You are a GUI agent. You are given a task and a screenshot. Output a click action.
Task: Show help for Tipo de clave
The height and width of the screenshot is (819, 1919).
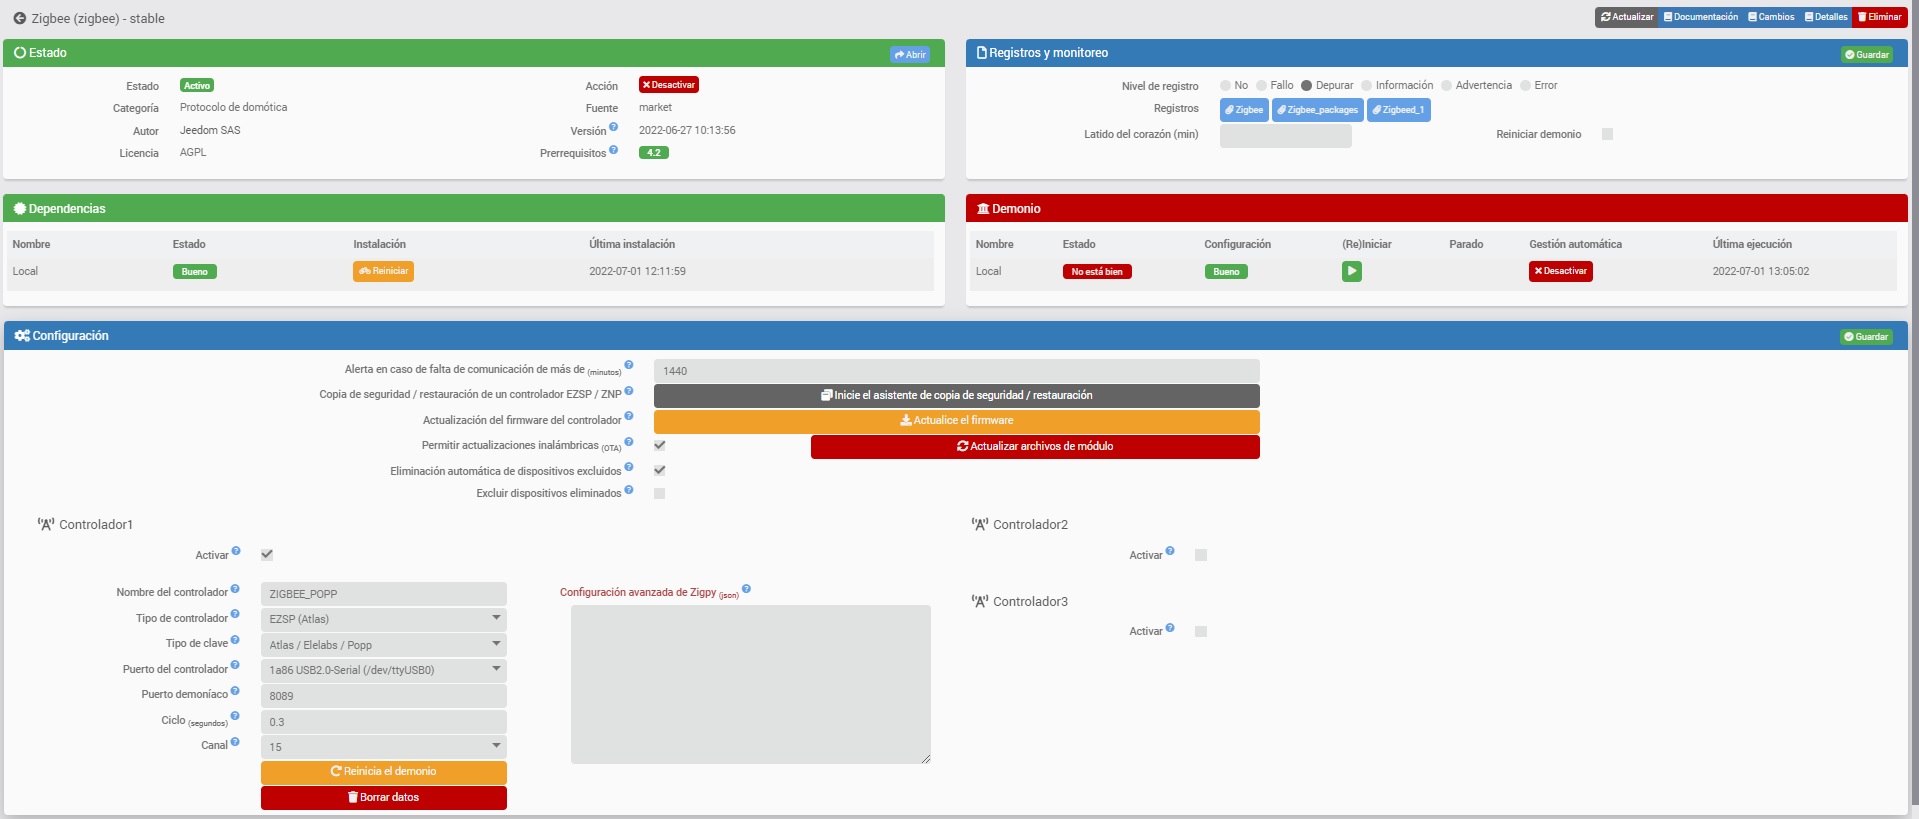[x=235, y=640]
